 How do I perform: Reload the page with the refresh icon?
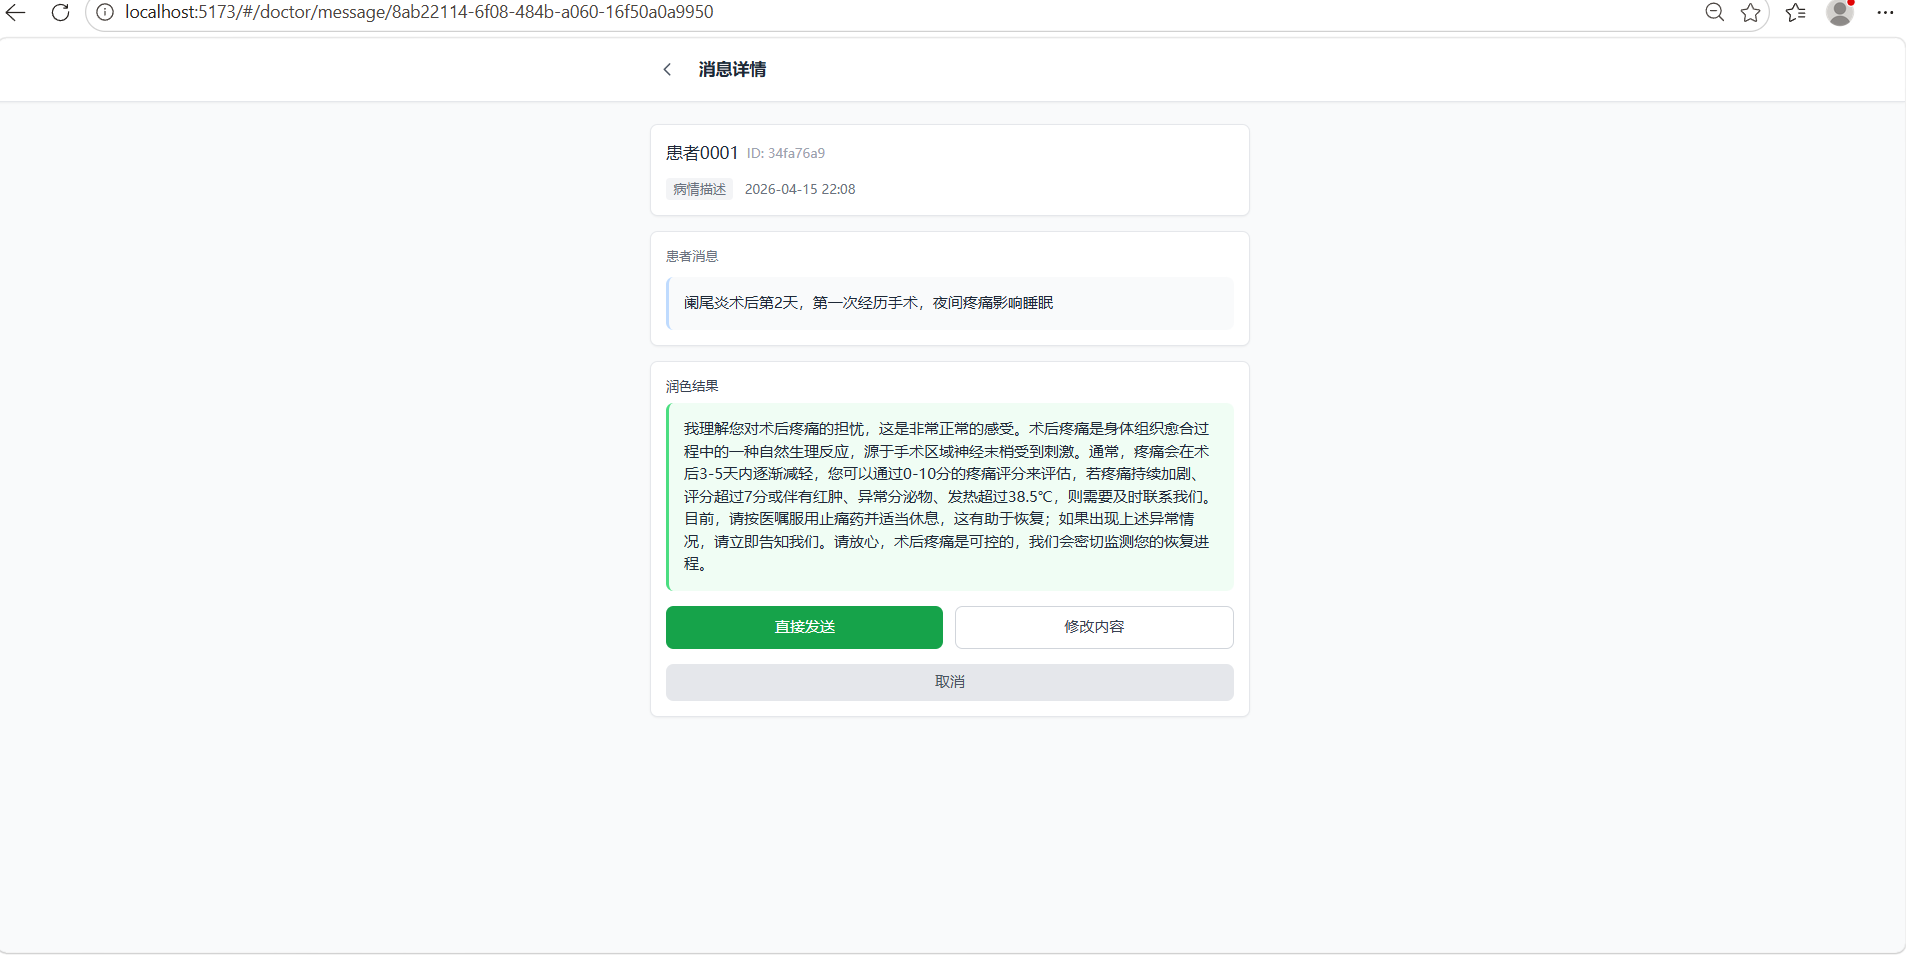pyautogui.click(x=60, y=12)
